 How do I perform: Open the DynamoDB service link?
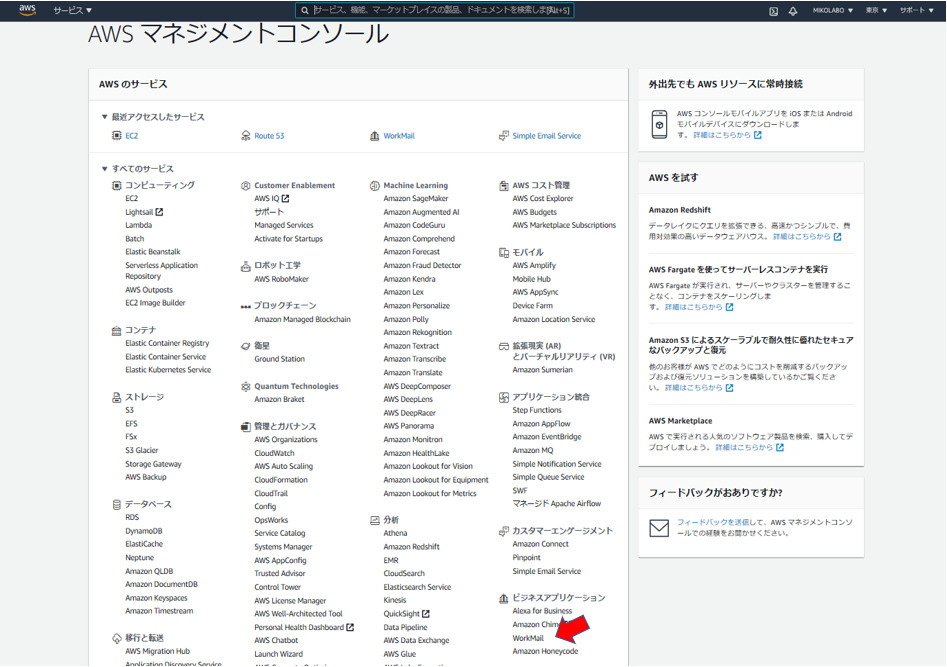click(144, 531)
